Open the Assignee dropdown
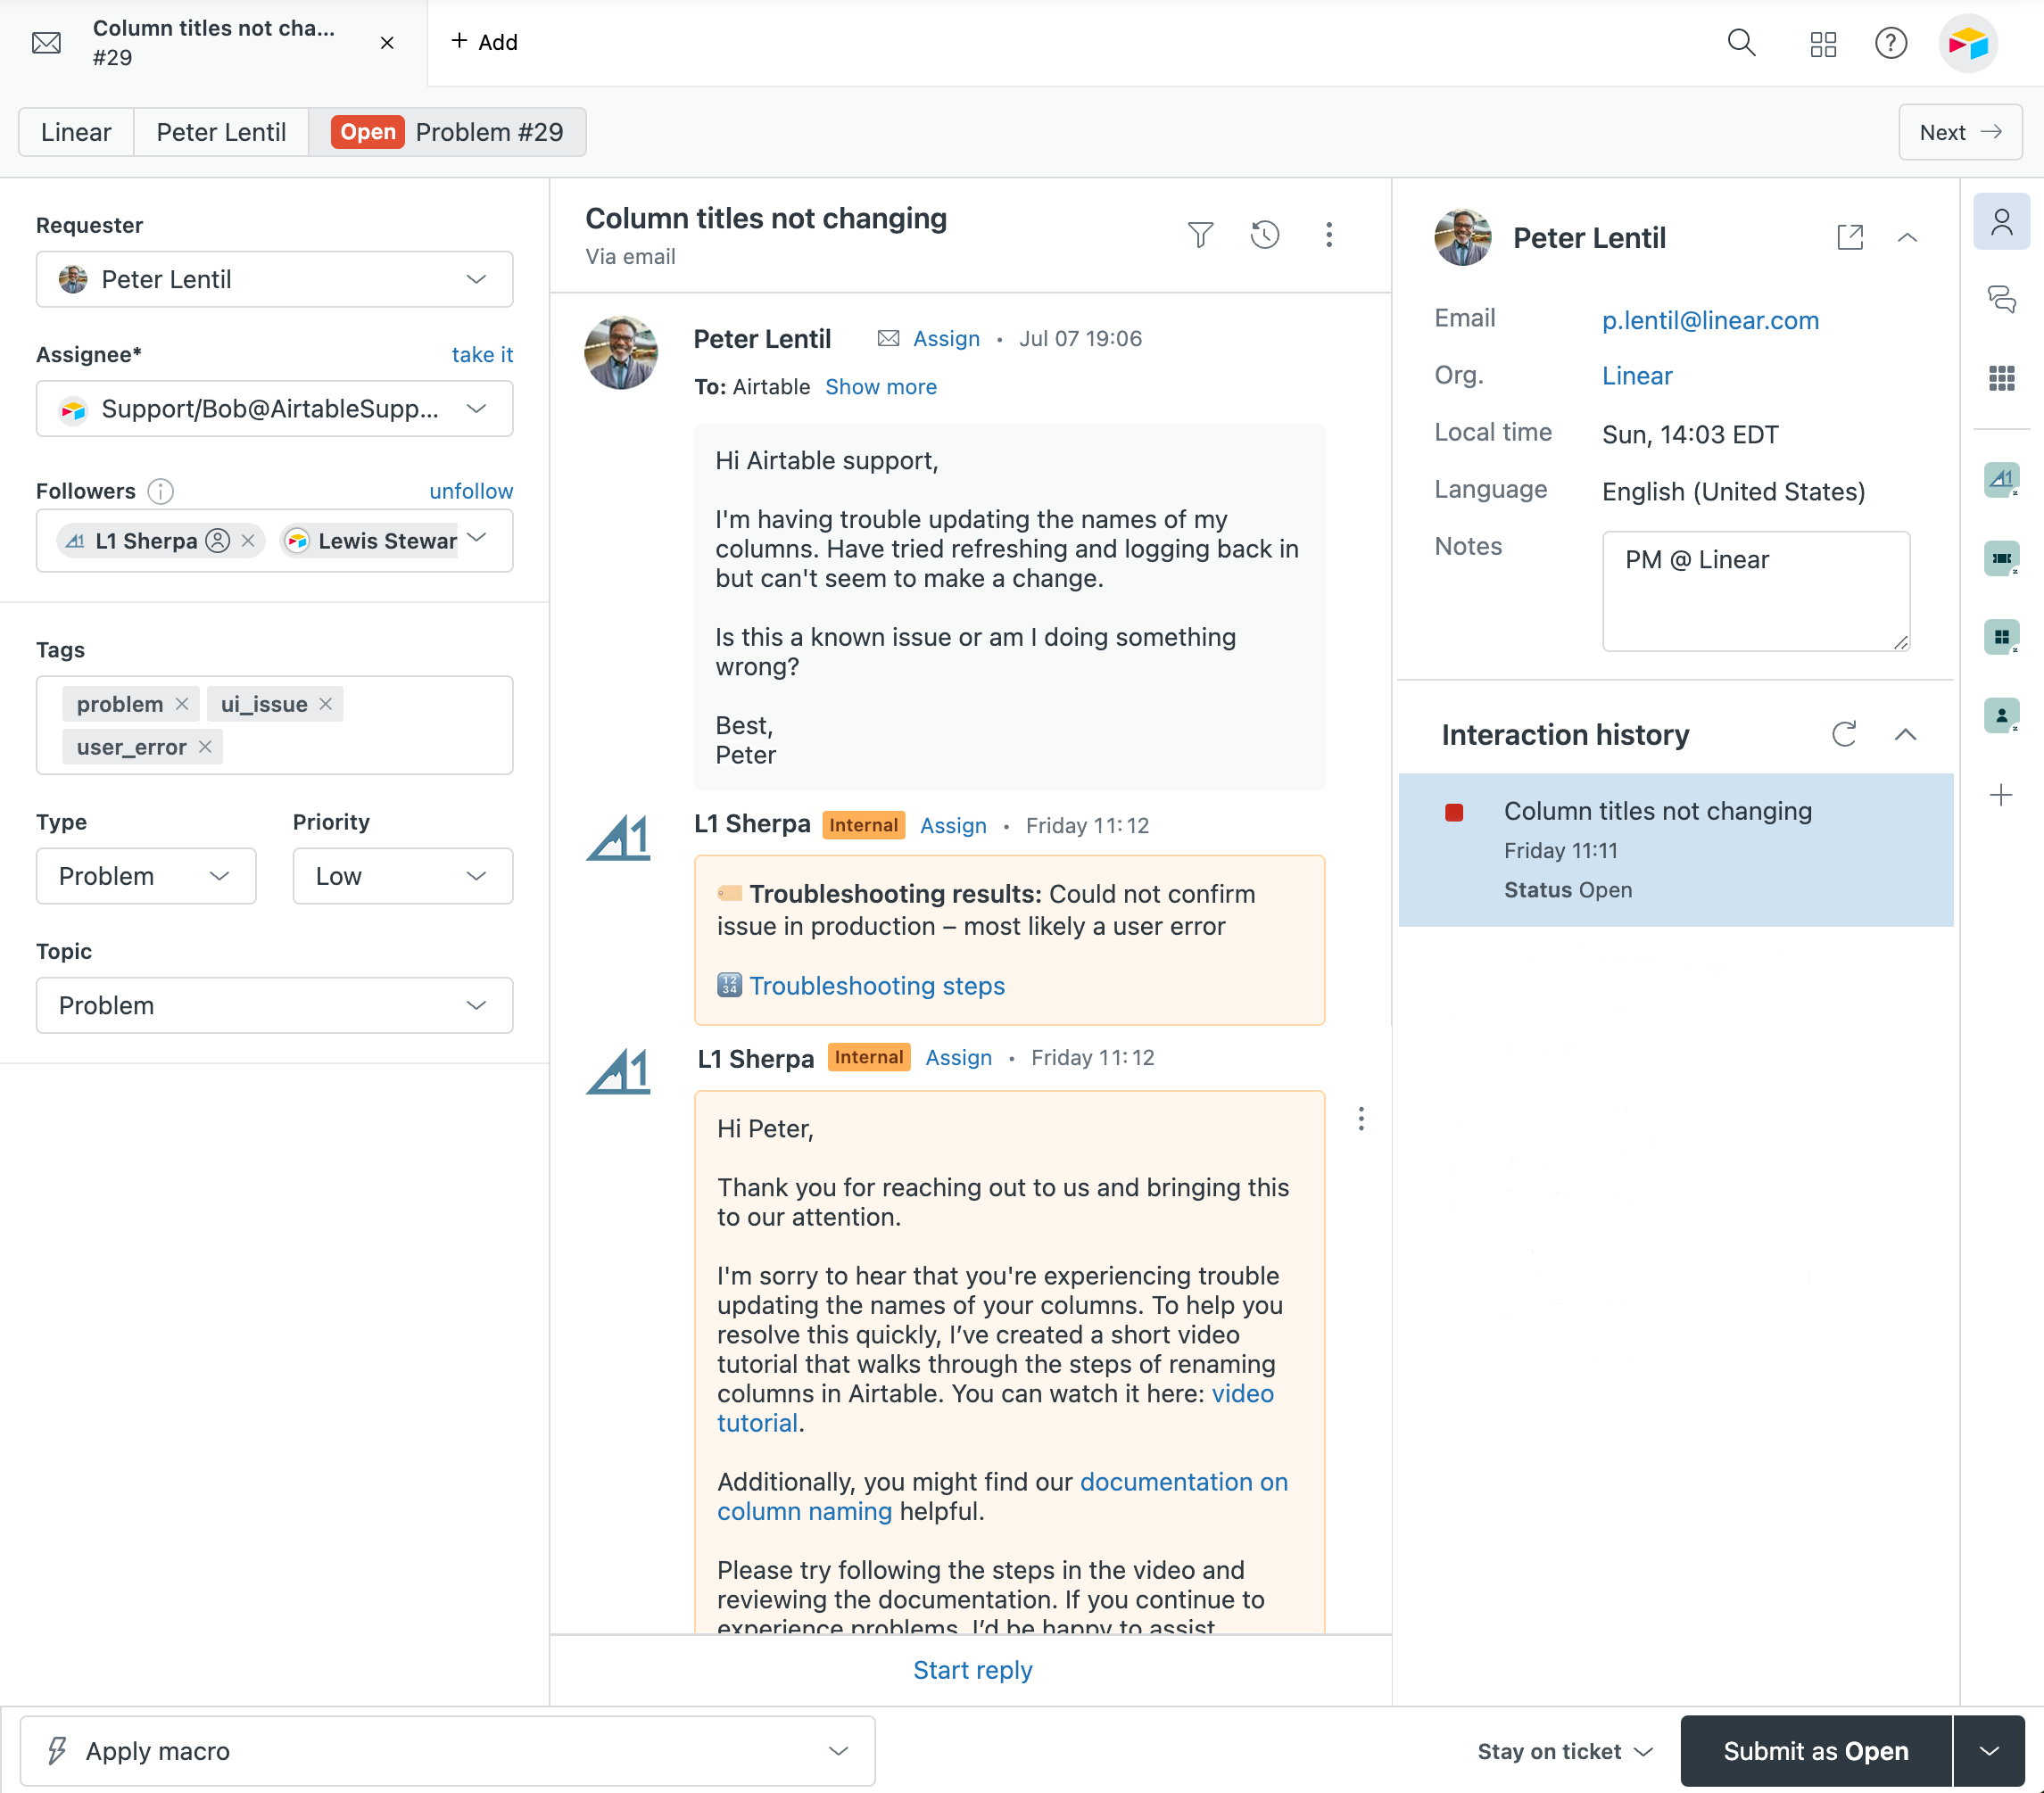 pyautogui.click(x=274, y=408)
